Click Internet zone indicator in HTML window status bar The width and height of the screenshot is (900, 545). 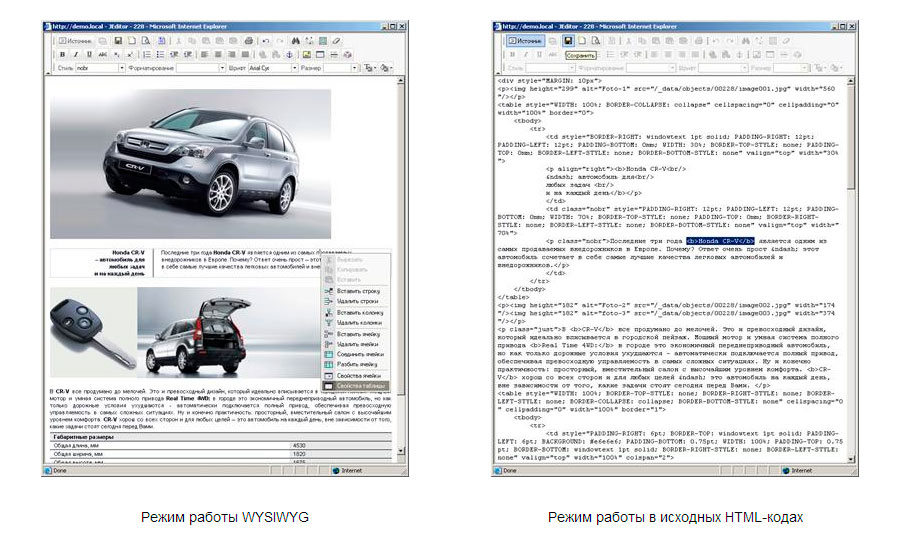click(797, 470)
